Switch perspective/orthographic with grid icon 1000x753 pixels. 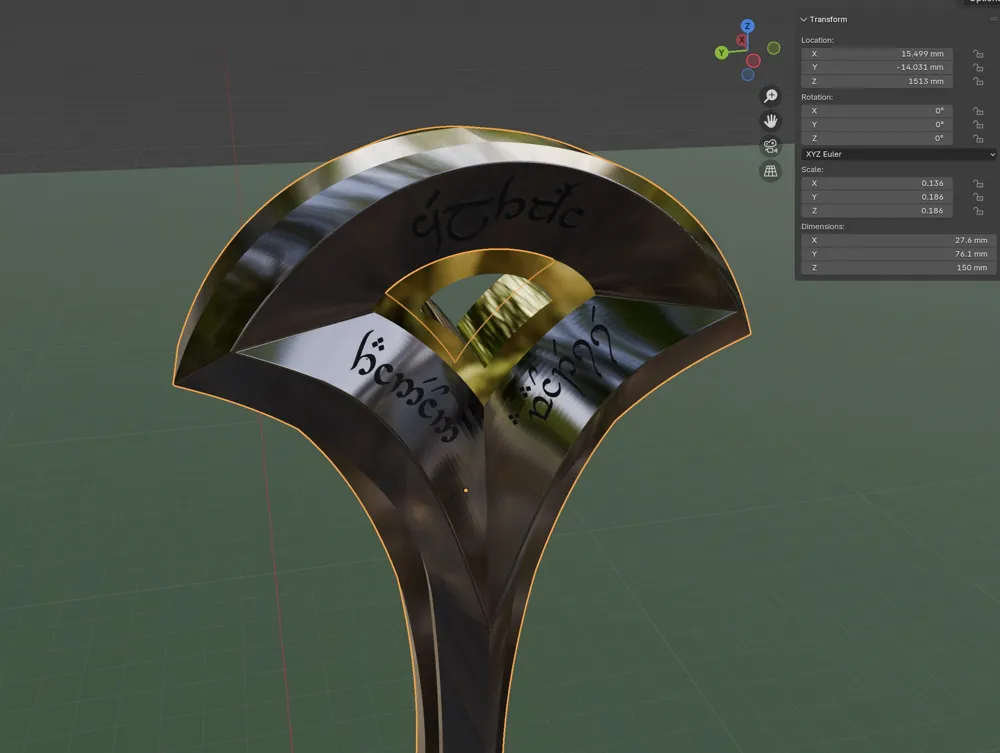tap(770, 171)
